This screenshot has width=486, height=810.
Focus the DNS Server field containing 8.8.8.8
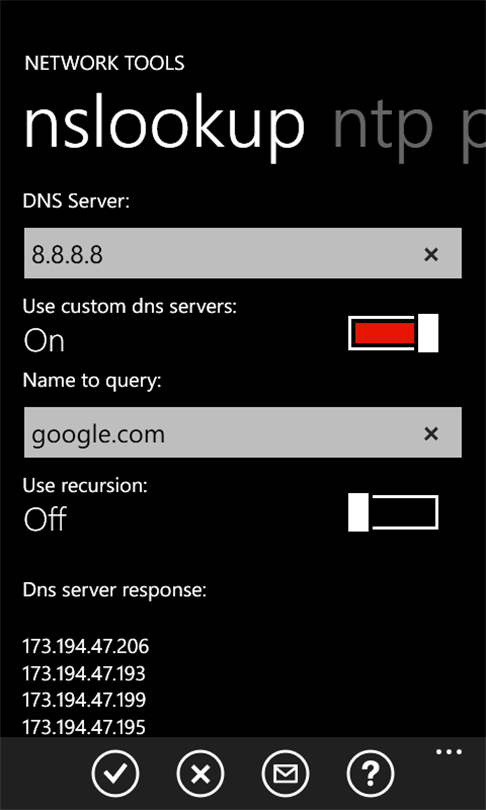coord(243,253)
